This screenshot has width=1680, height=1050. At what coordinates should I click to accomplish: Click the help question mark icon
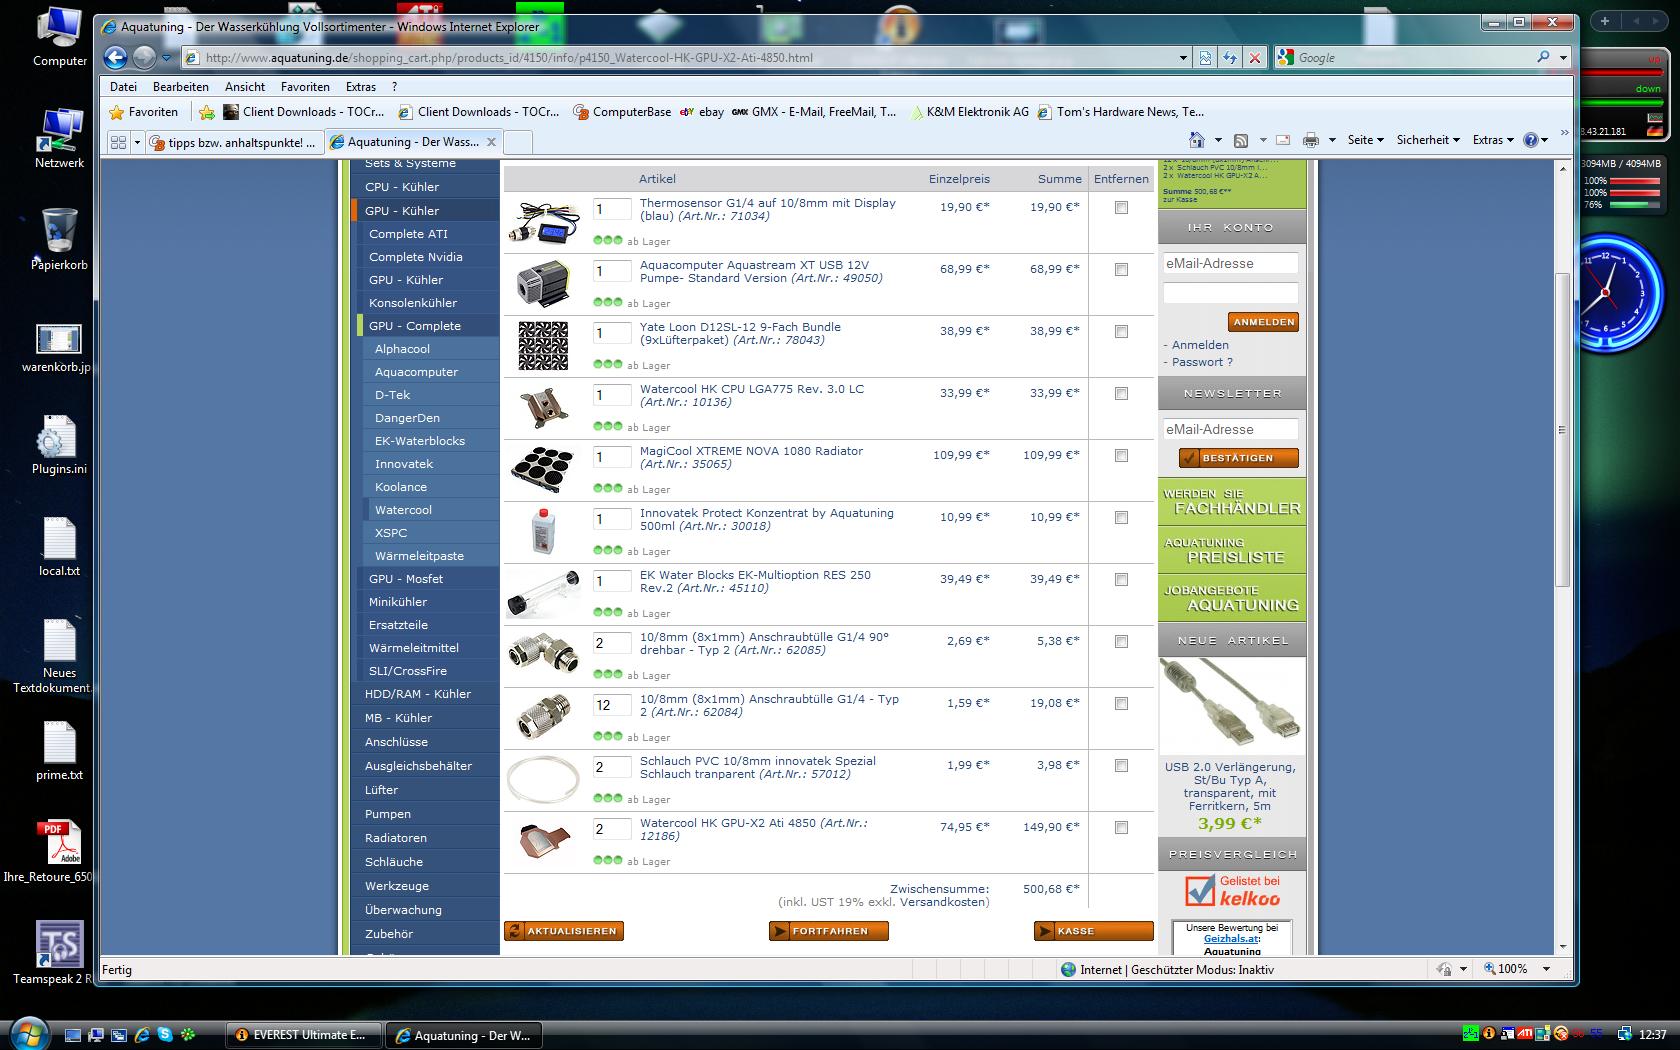pos(1530,140)
